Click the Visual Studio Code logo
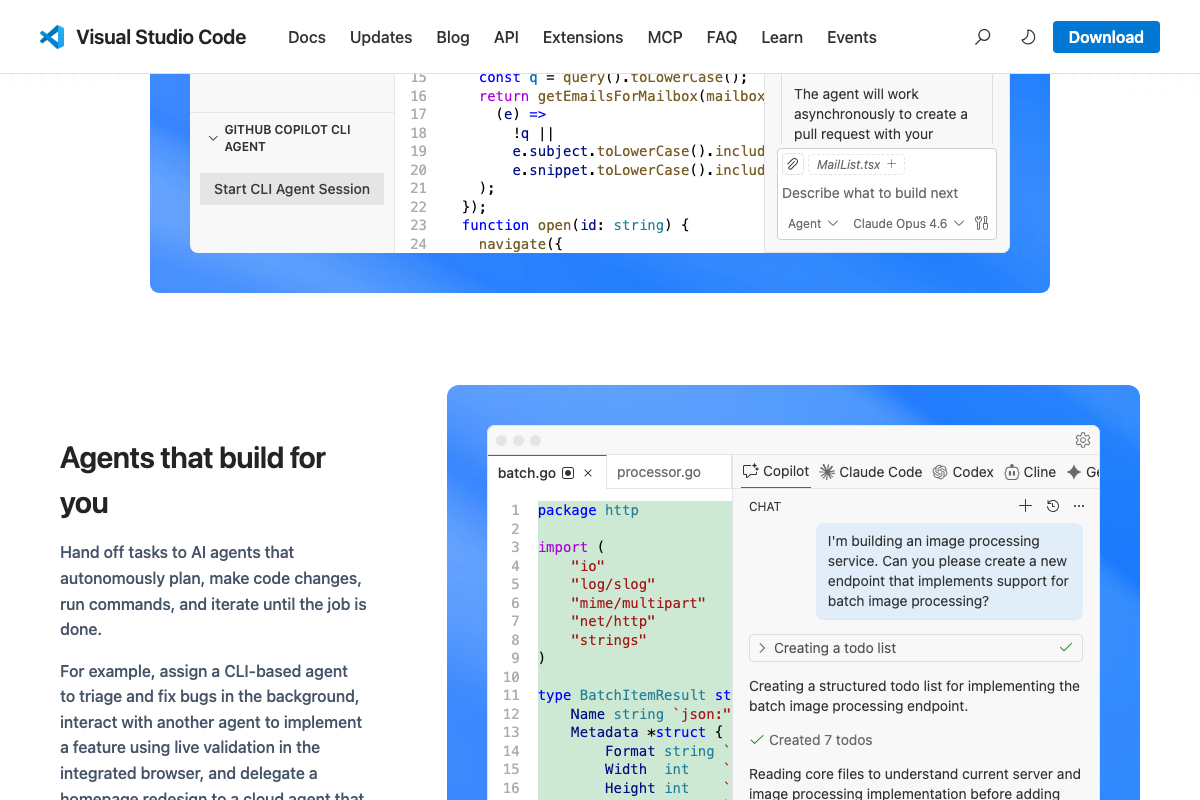1200x800 pixels. 51,37
